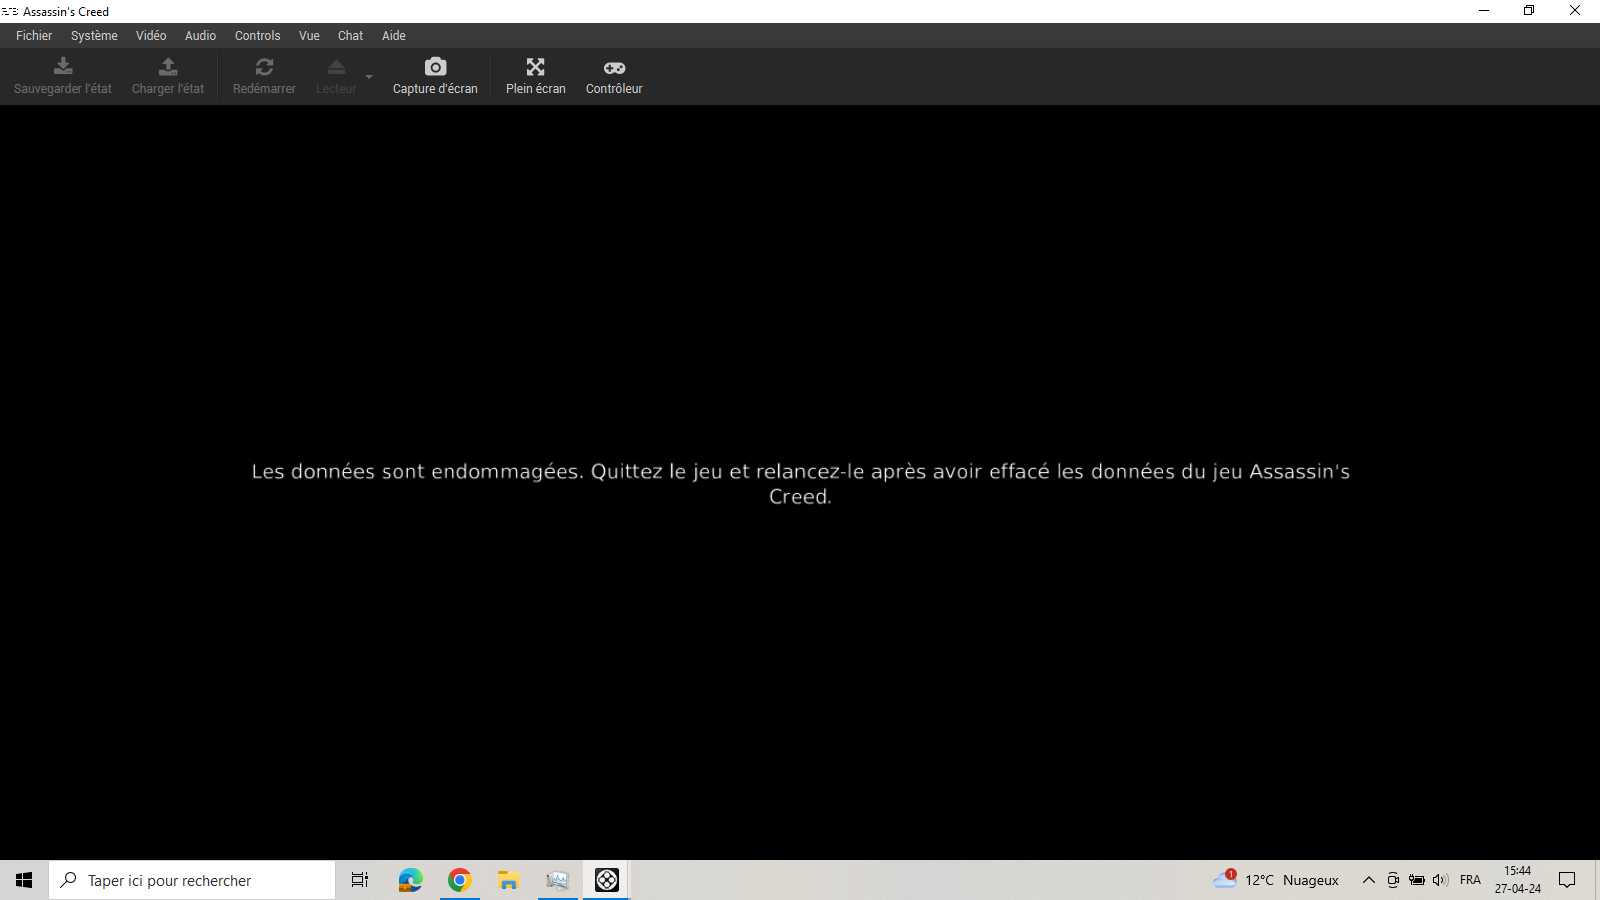Open Google Chrome from the taskbar
This screenshot has width=1600, height=900.
459,880
